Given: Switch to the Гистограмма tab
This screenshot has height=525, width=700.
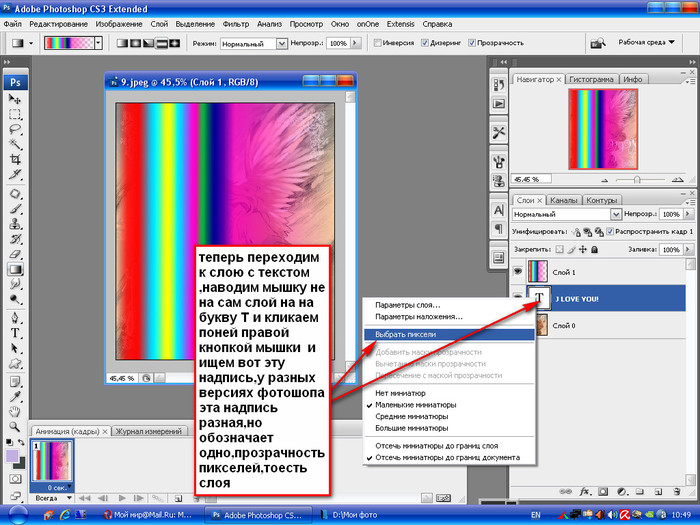Looking at the screenshot, I should [x=591, y=79].
